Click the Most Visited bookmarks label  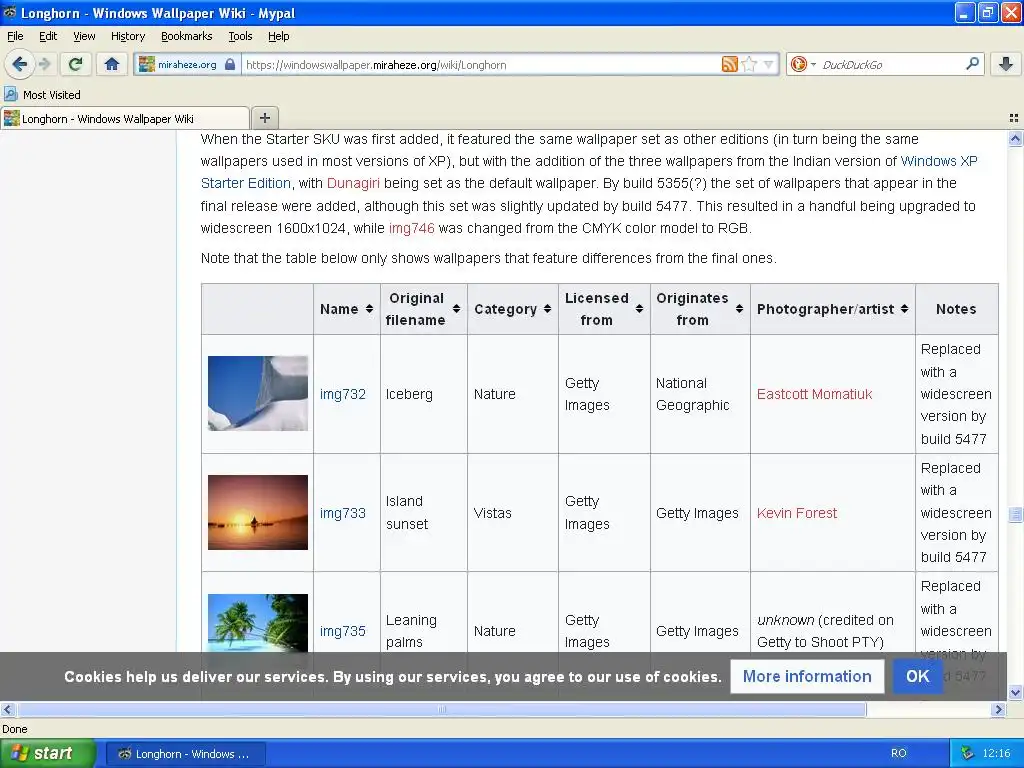point(52,95)
